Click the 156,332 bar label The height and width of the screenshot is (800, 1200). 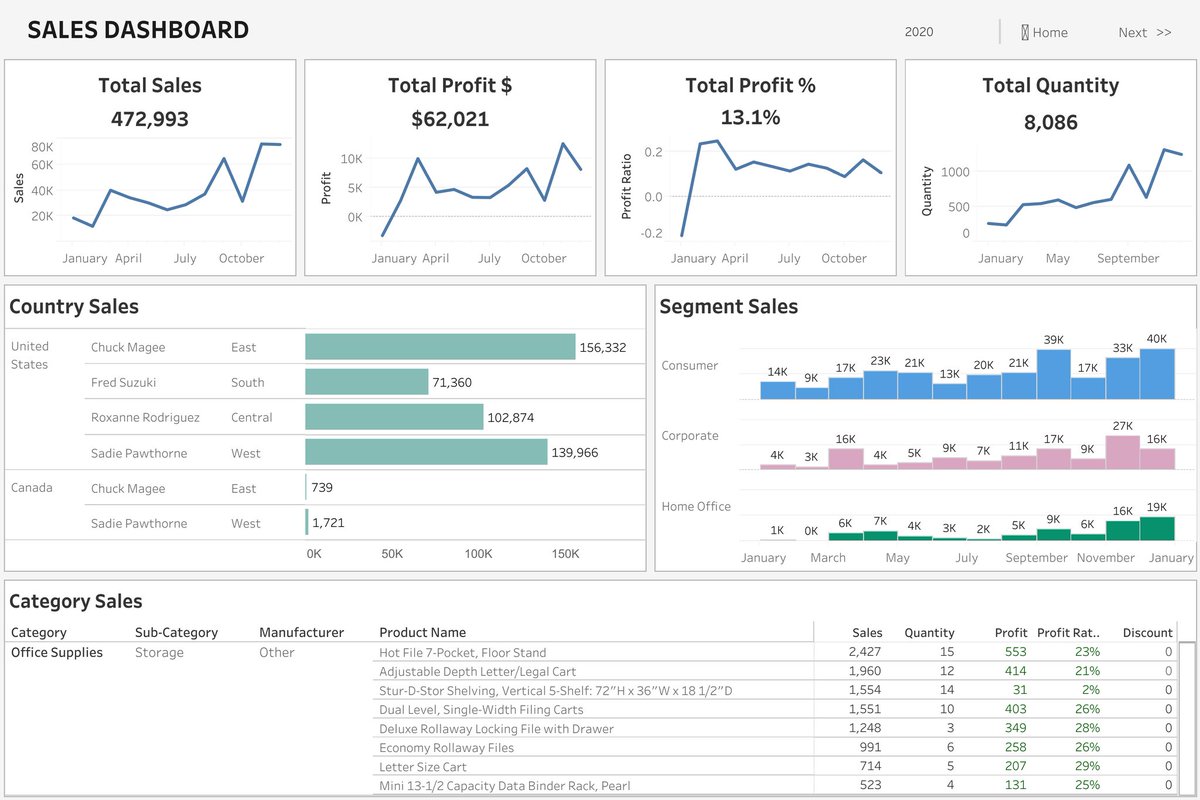[603, 347]
